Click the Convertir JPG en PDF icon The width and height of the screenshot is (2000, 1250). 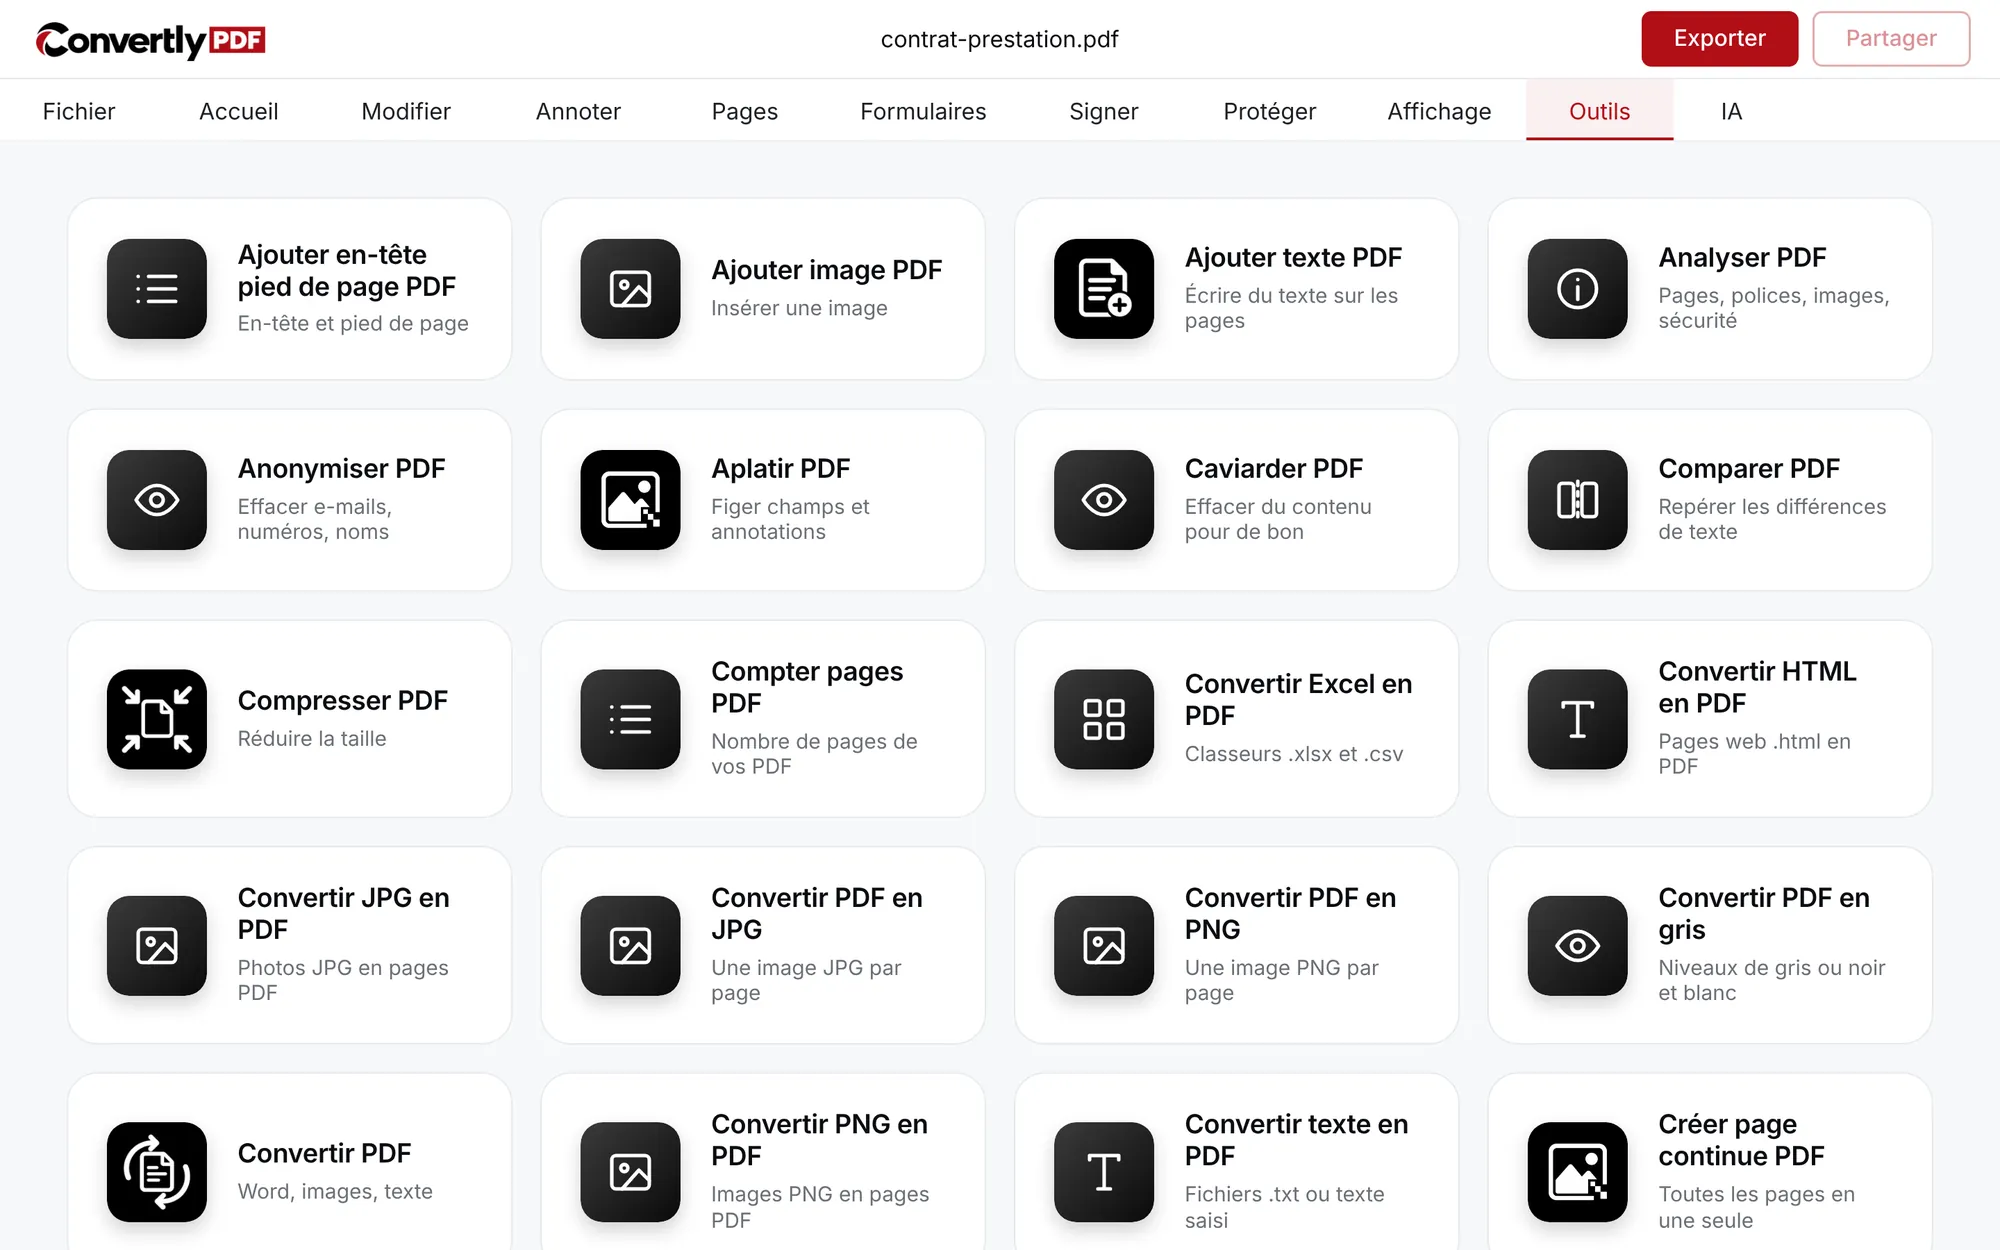(x=157, y=946)
